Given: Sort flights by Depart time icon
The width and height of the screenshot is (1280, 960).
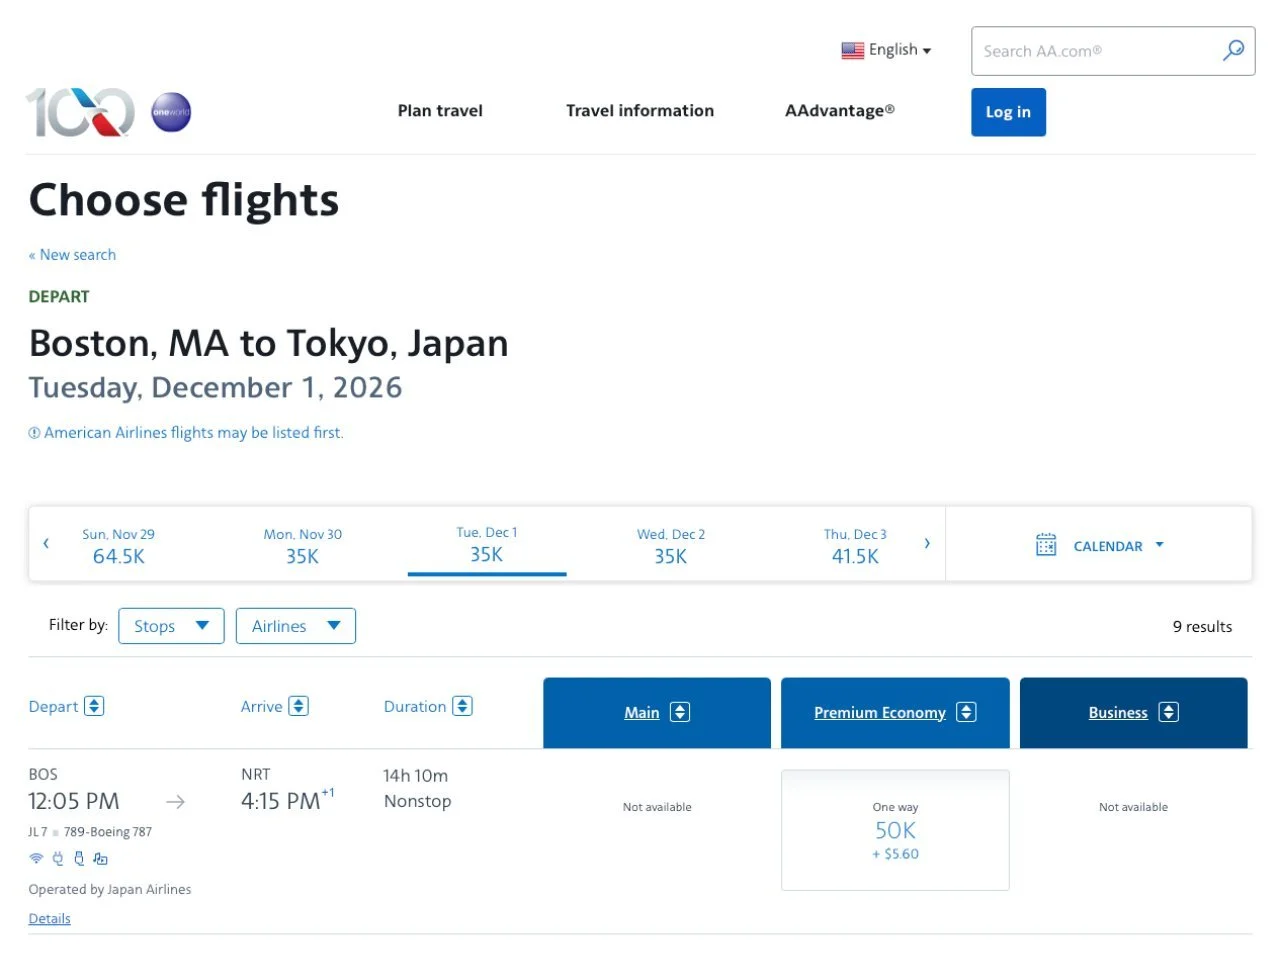Looking at the screenshot, I should point(94,706).
